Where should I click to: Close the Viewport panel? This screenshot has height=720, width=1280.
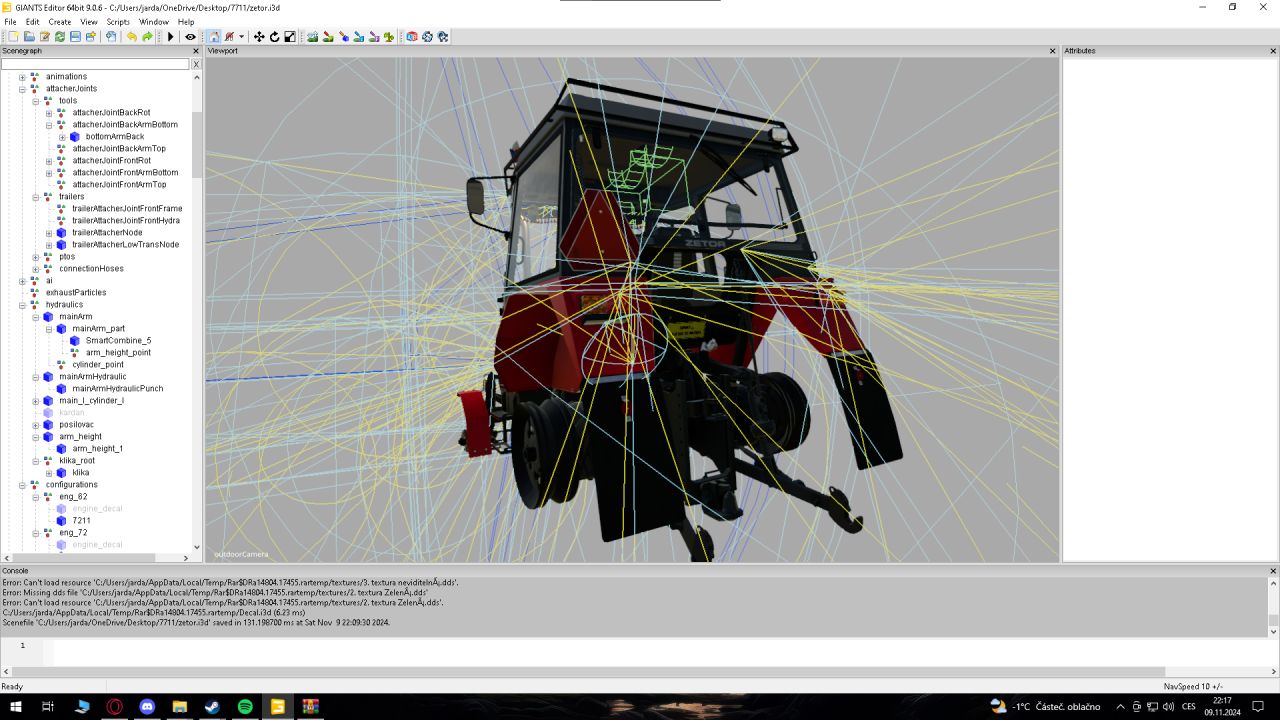click(x=1052, y=51)
